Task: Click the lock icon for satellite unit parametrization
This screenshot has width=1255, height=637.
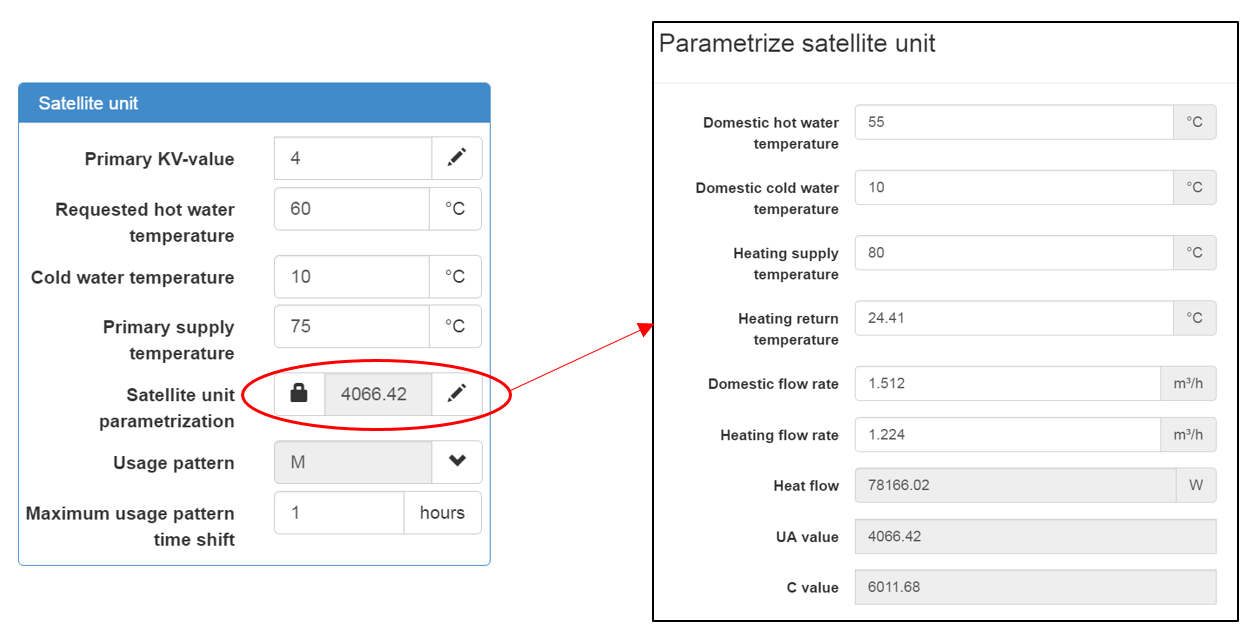Action: coord(299,394)
